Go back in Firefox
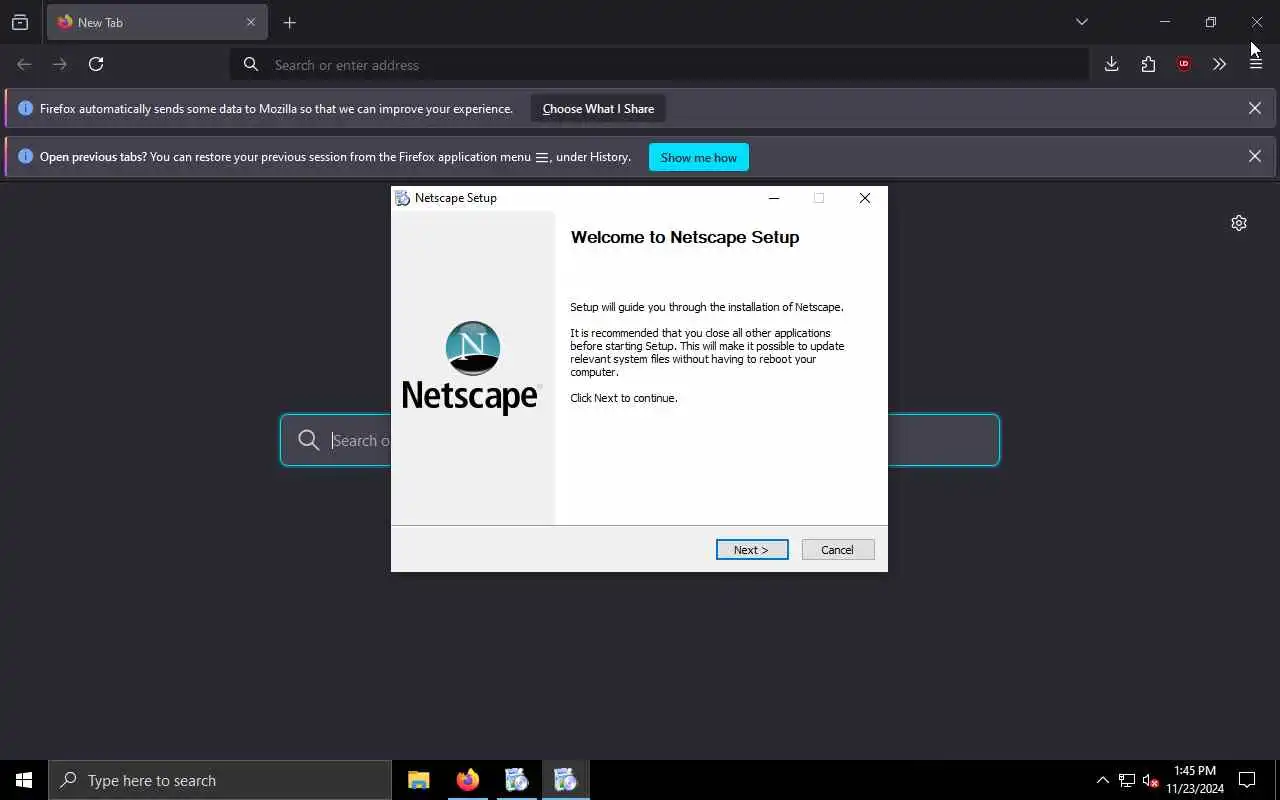 click(x=24, y=64)
